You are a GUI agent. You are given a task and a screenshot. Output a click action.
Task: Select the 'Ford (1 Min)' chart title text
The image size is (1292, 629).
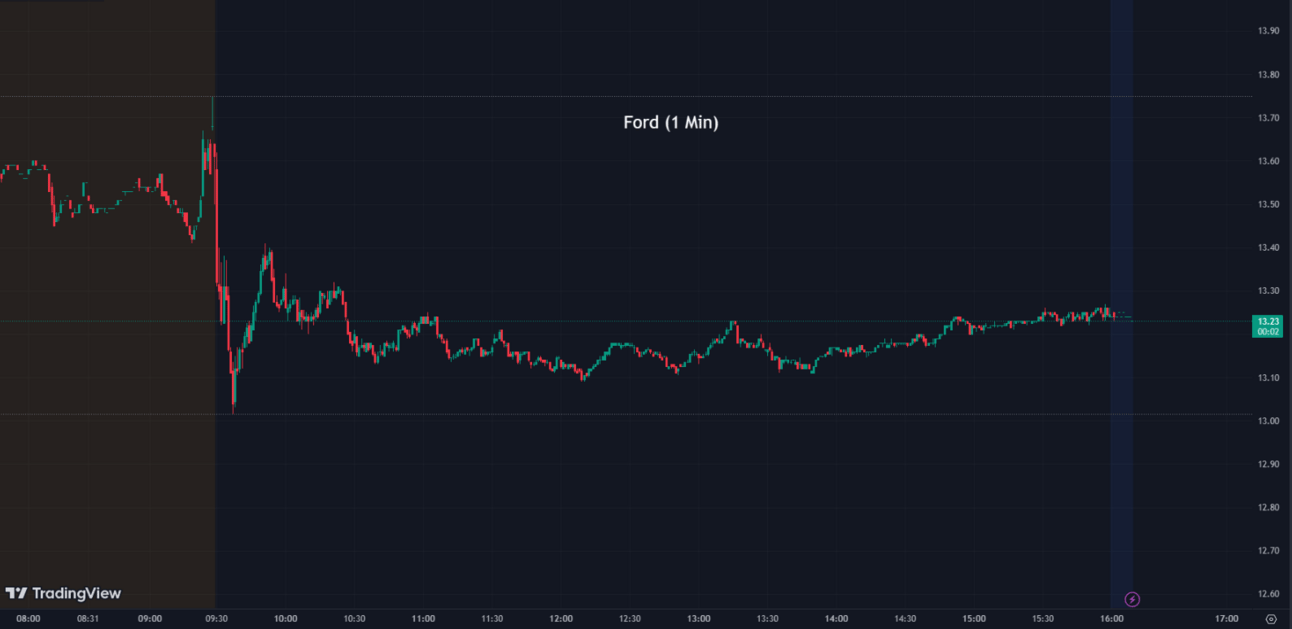pyautogui.click(x=671, y=123)
